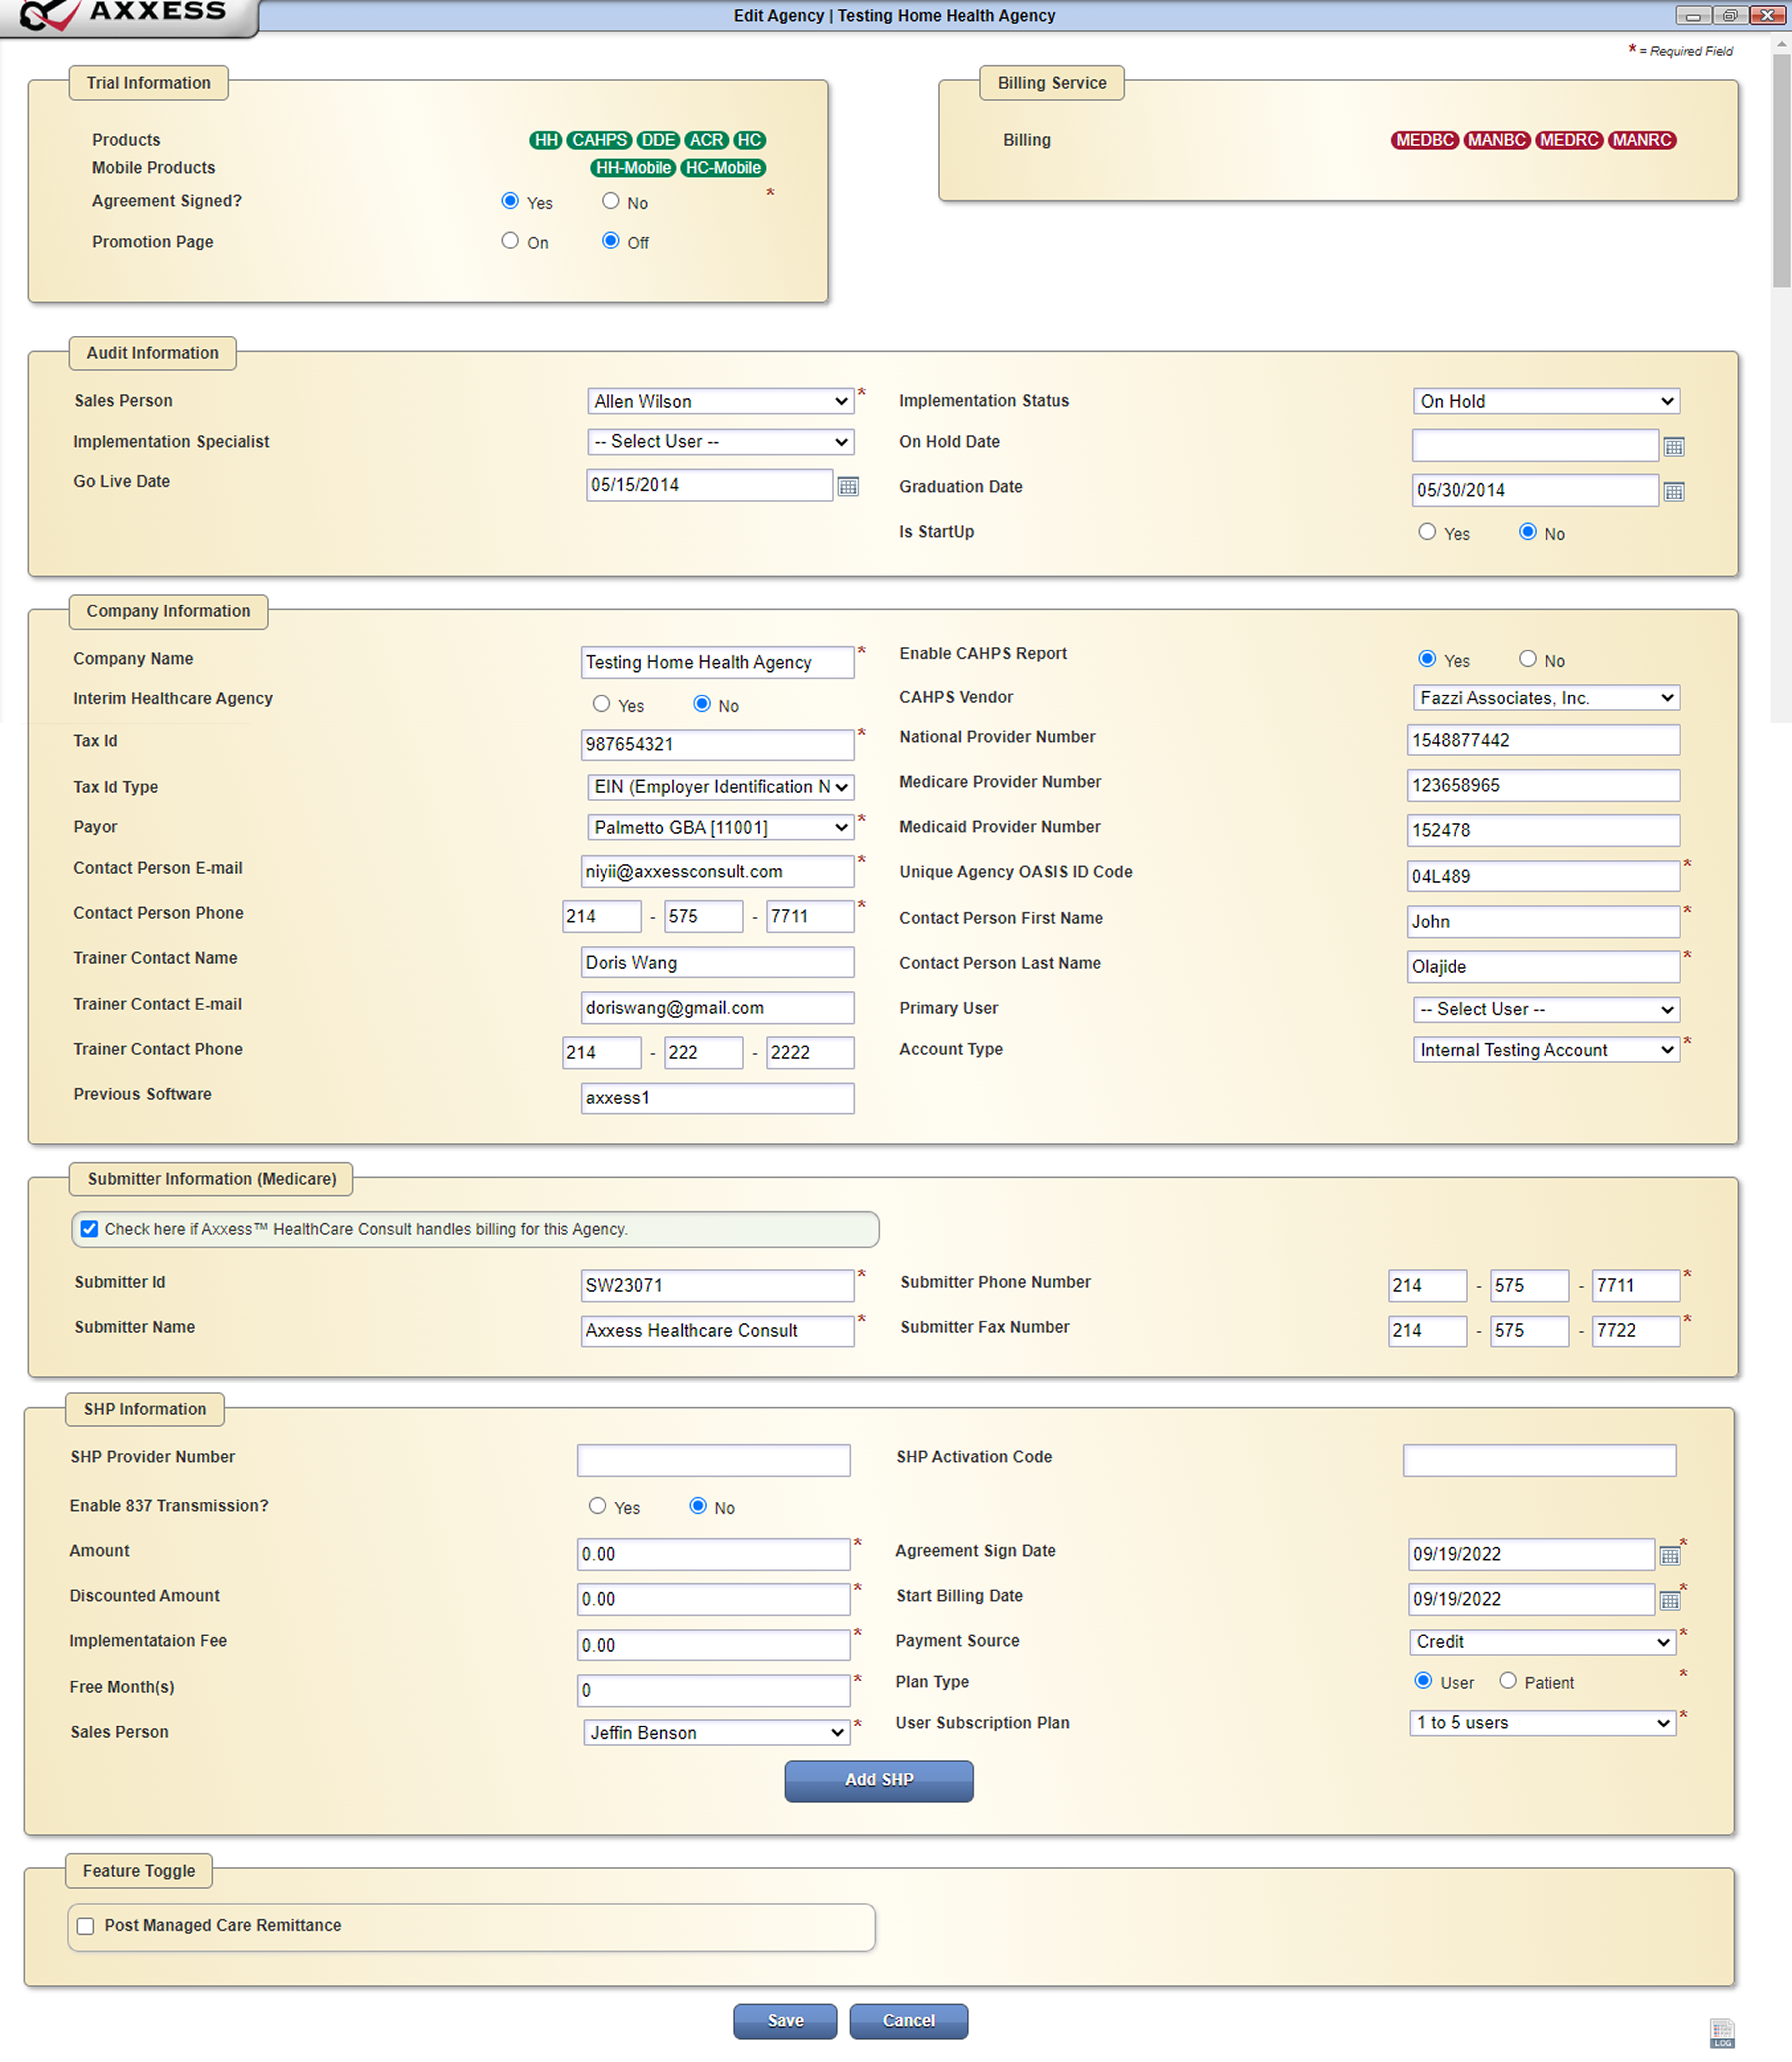Uncheck Axxess HealthCare Consult handles billing checkbox
Image resolution: width=1792 pixels, height=2062 pixels.
pos(89,1229)
